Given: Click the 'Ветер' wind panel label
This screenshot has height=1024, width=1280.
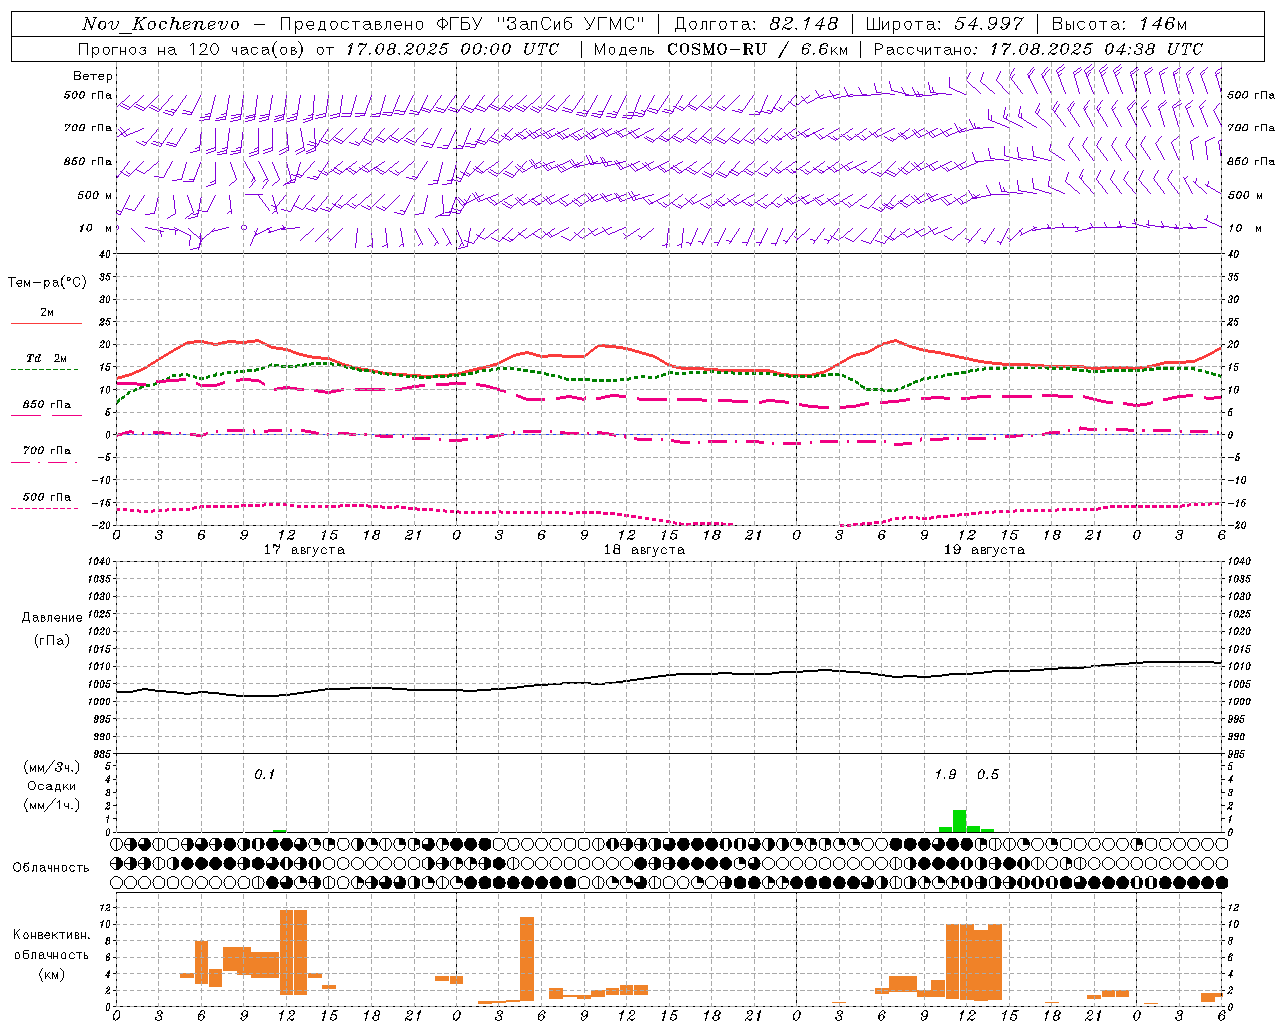Looking at the screenshot, I should click(x=92, y=76).
